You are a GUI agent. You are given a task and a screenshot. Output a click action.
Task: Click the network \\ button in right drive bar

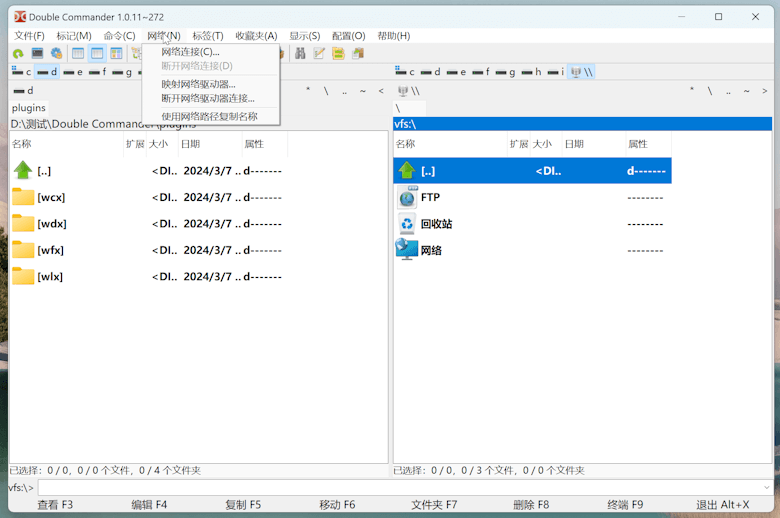582,72
